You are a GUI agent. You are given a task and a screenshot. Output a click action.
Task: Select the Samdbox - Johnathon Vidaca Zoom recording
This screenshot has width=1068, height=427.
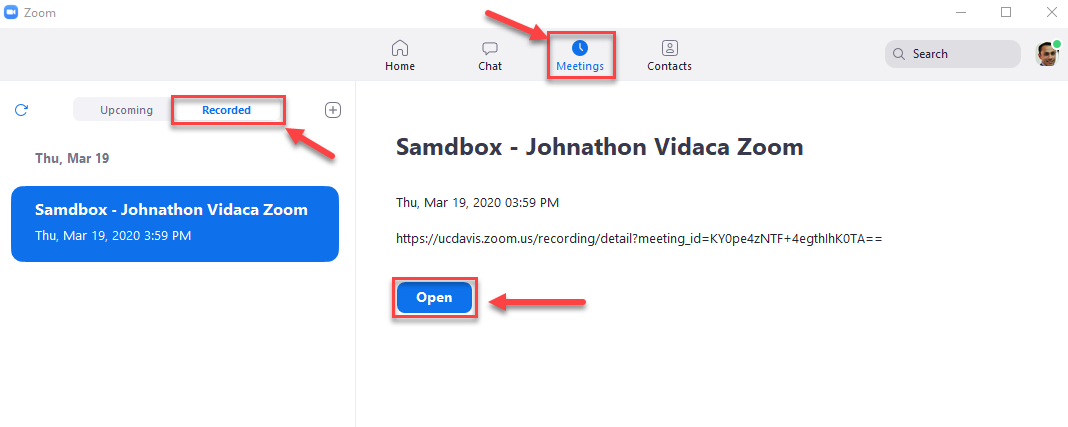coord(175,223)
